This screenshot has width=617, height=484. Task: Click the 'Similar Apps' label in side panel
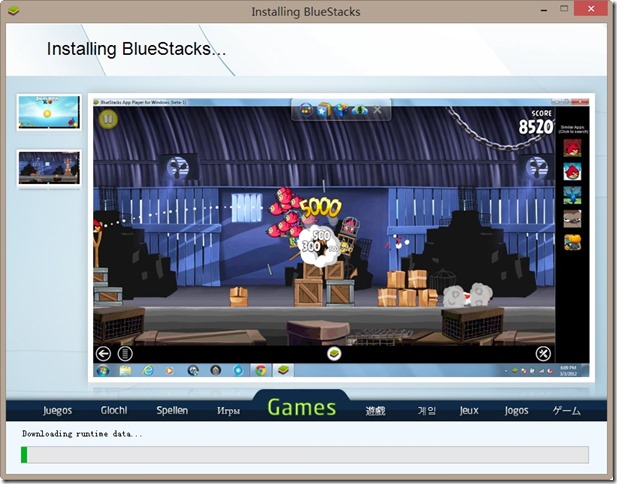point(573,129)
